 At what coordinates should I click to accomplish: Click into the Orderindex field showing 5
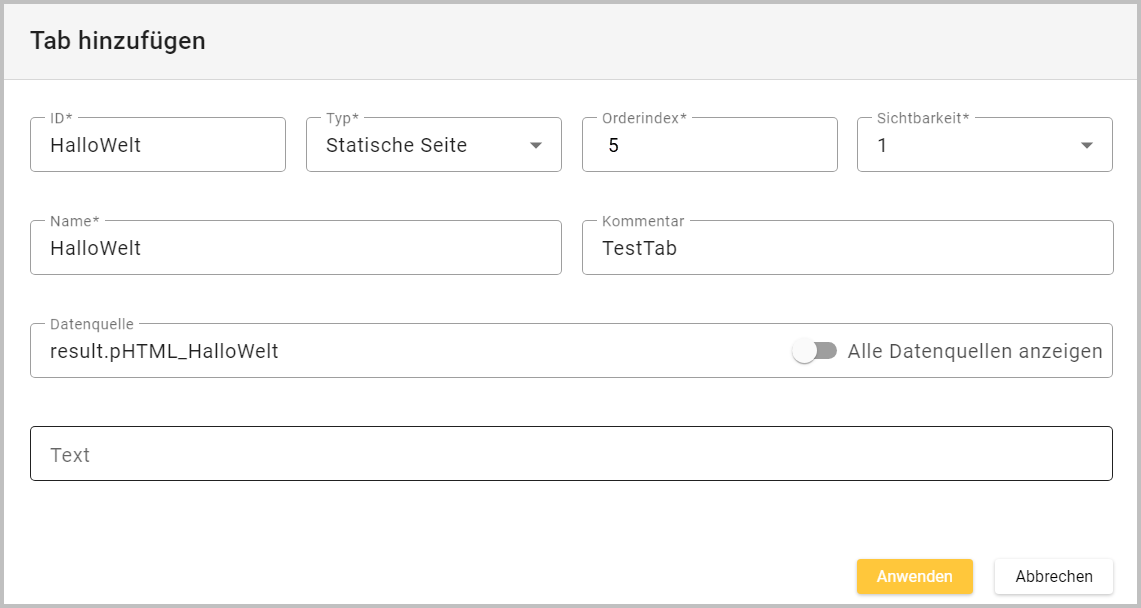708,145
